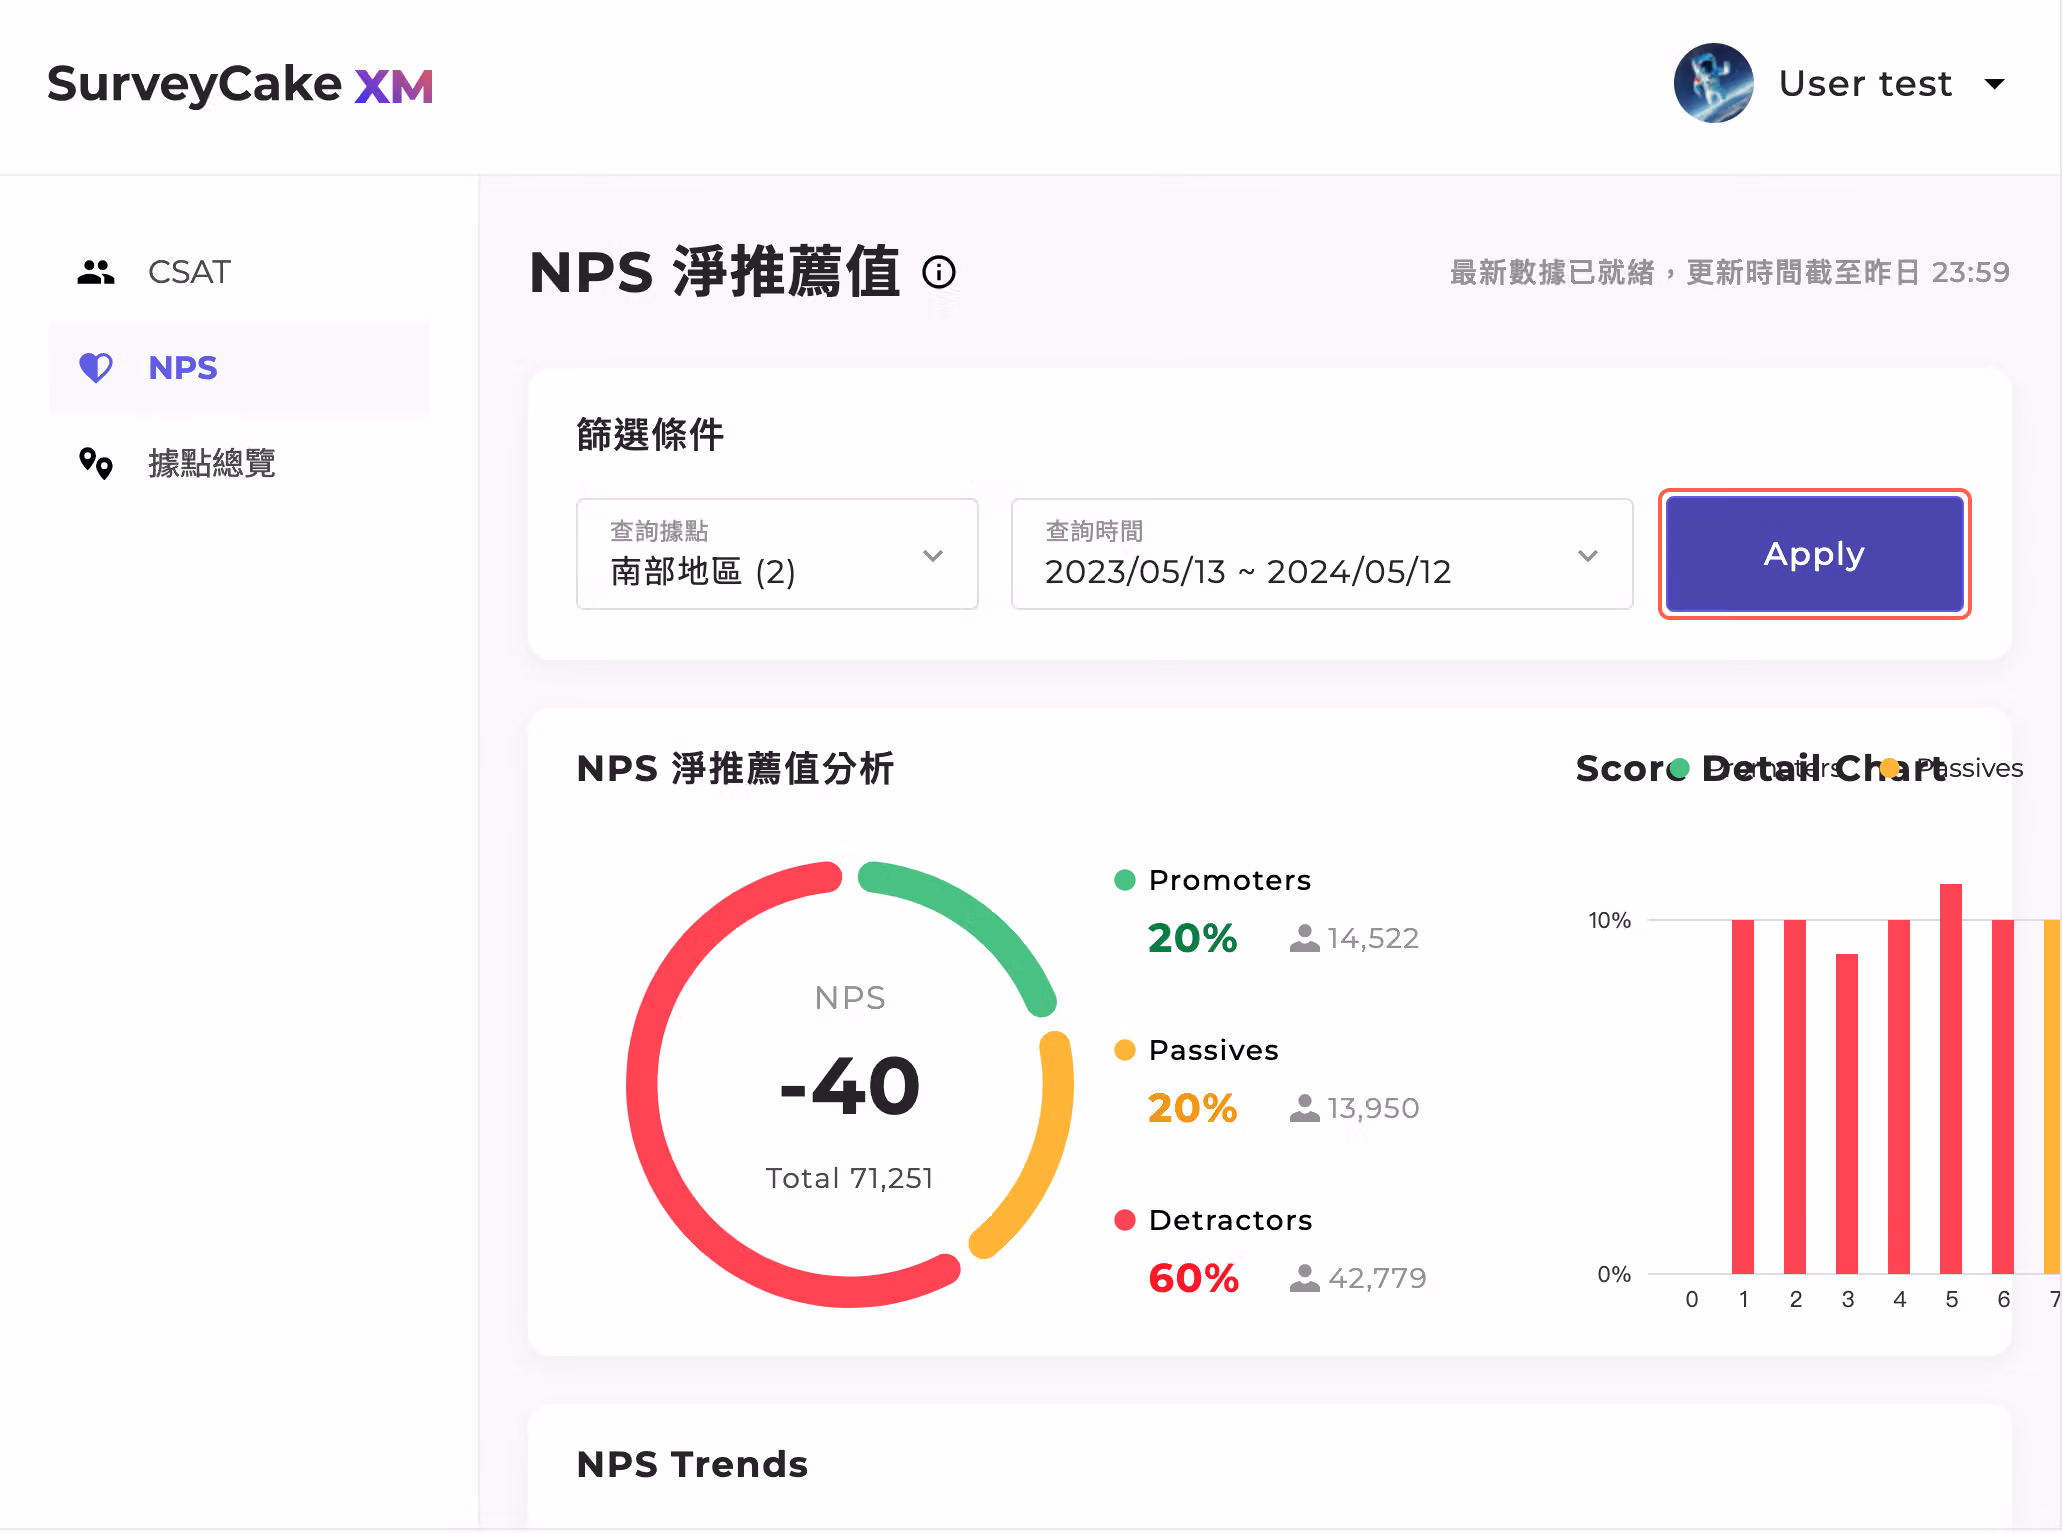Click the red bar for score 1

tap(1743, 1096)
